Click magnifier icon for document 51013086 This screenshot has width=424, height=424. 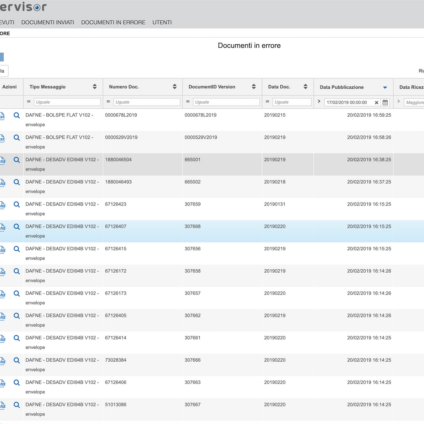point(17,405)
